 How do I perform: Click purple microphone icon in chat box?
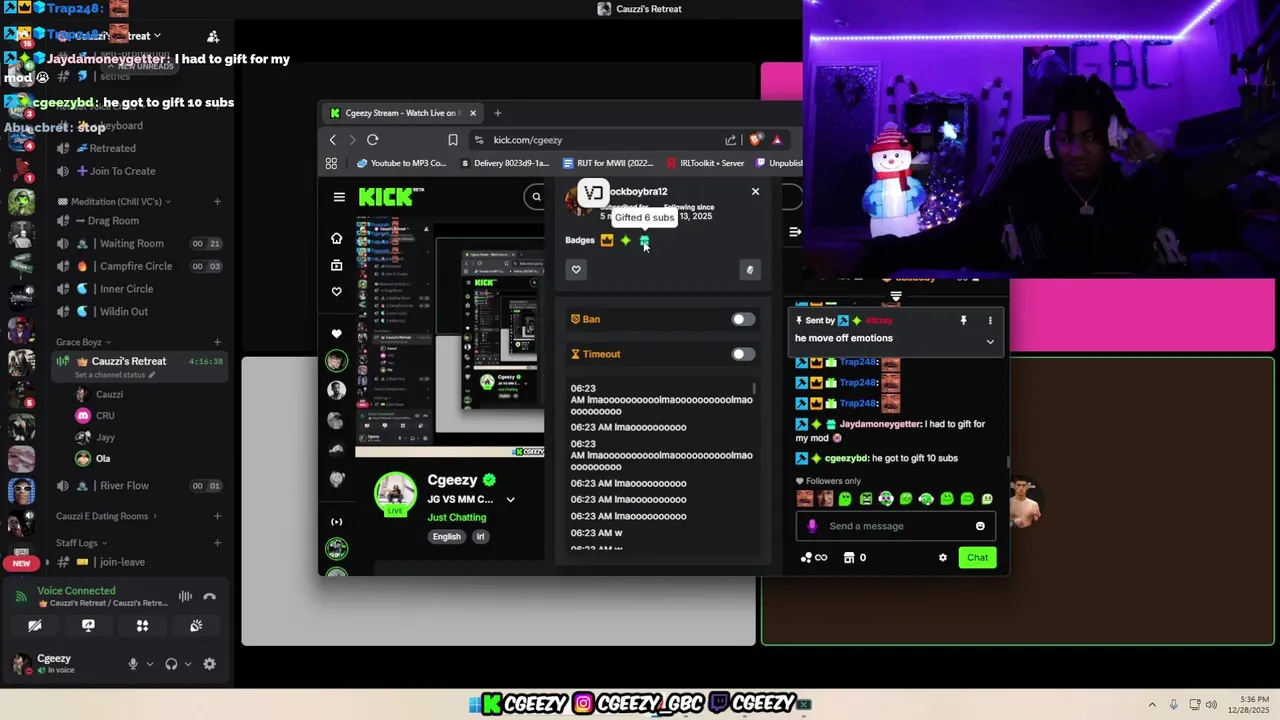(812, 526)
